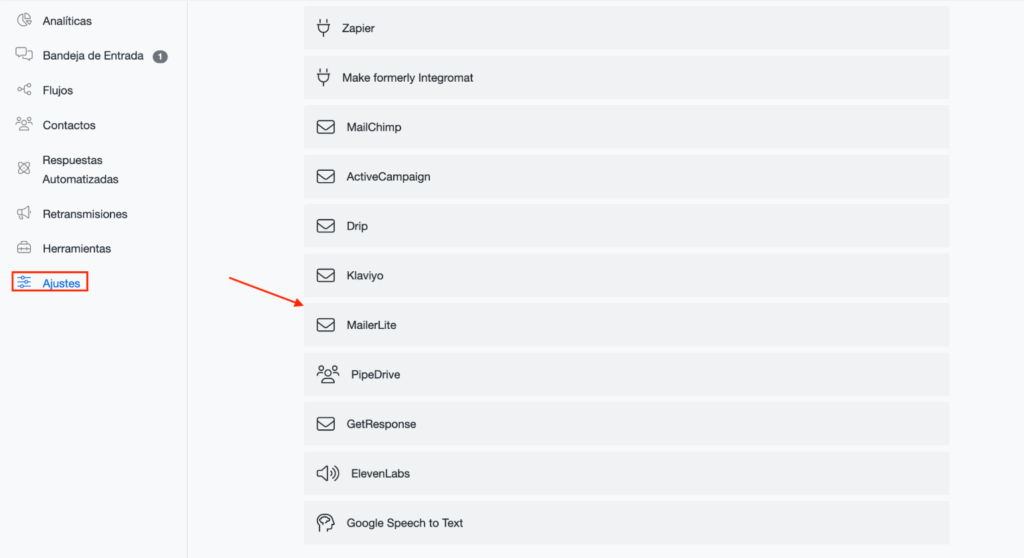Click the Flujos flow icon
The width and height of the screenshot is (1024, 558).
[x=24, y=90]
